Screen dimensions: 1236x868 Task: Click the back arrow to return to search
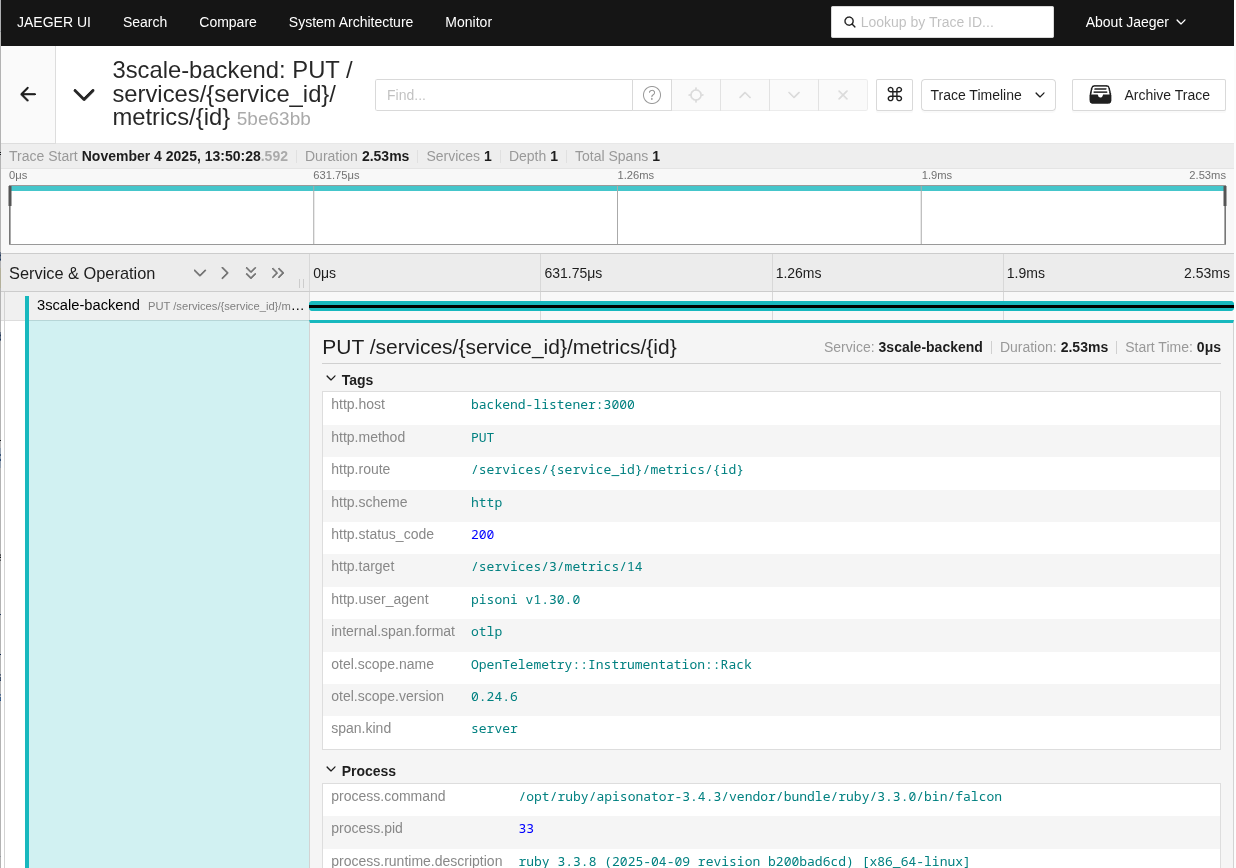pos(28,94)
